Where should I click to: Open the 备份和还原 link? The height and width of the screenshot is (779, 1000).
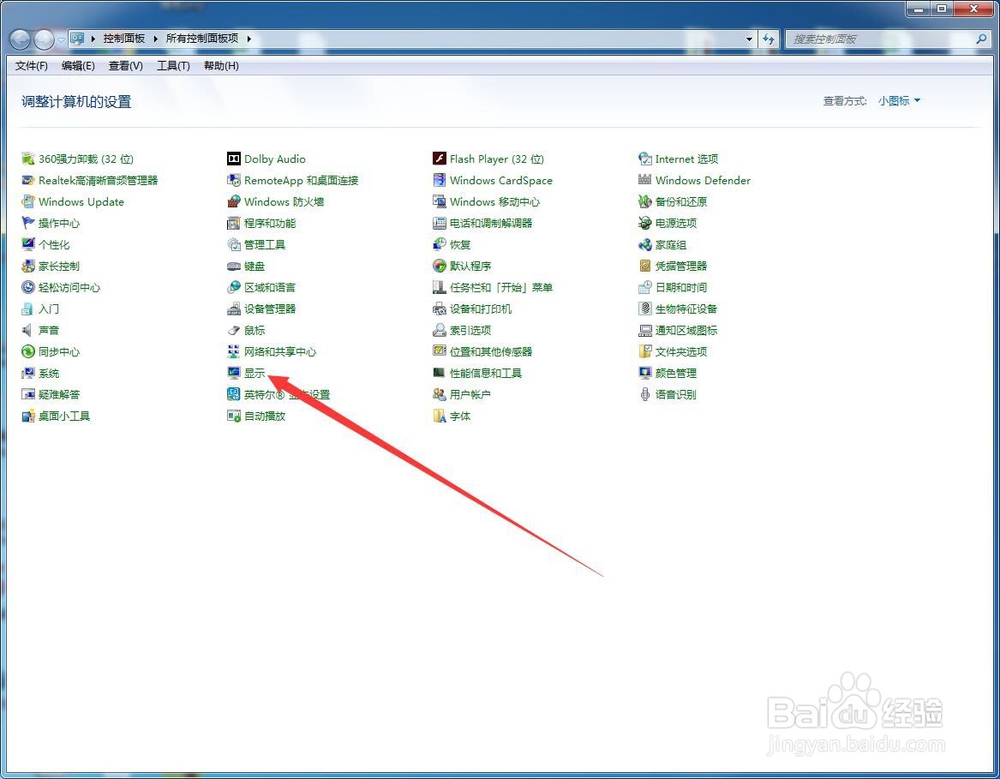pyautogui.click(x=681, y=202)
